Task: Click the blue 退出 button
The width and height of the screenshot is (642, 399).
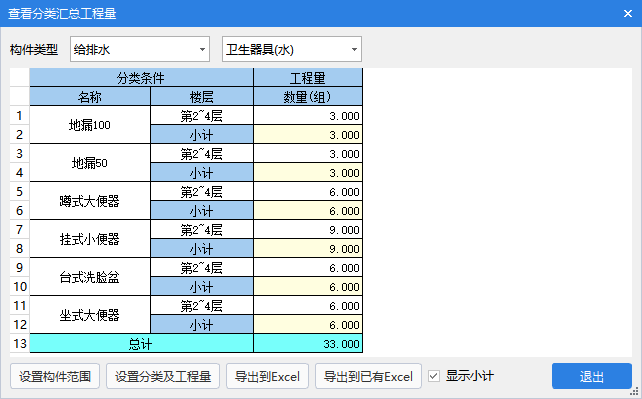Action: 592,376
